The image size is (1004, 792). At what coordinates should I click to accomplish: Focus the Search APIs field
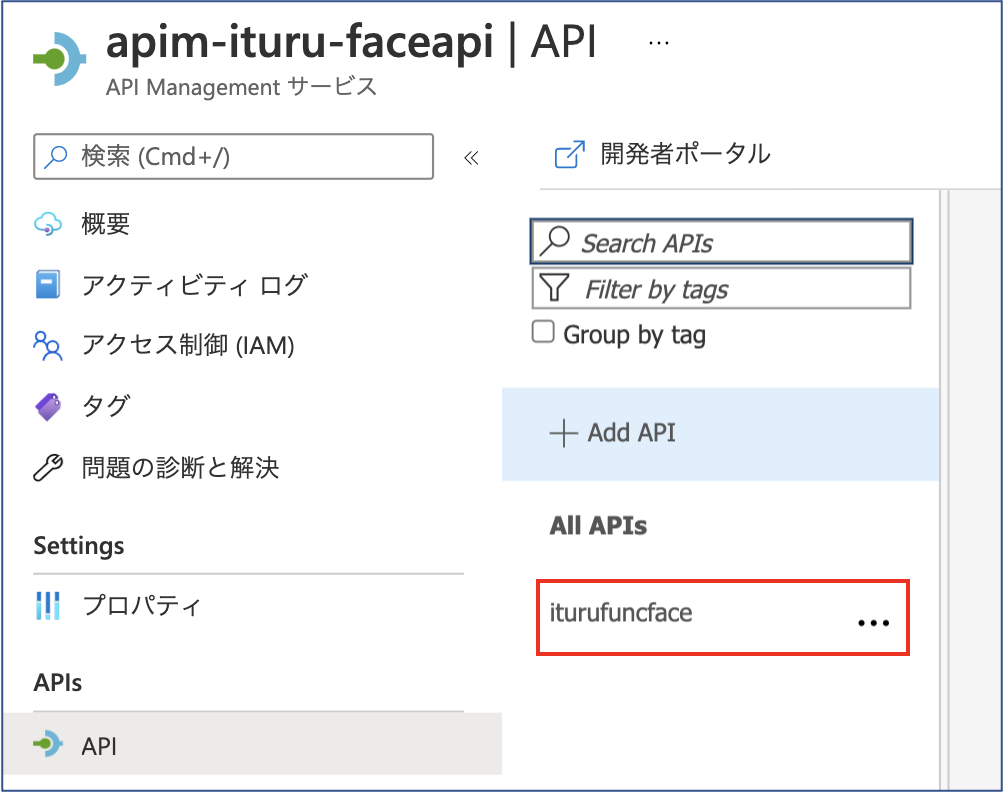(x=721, y=242)
